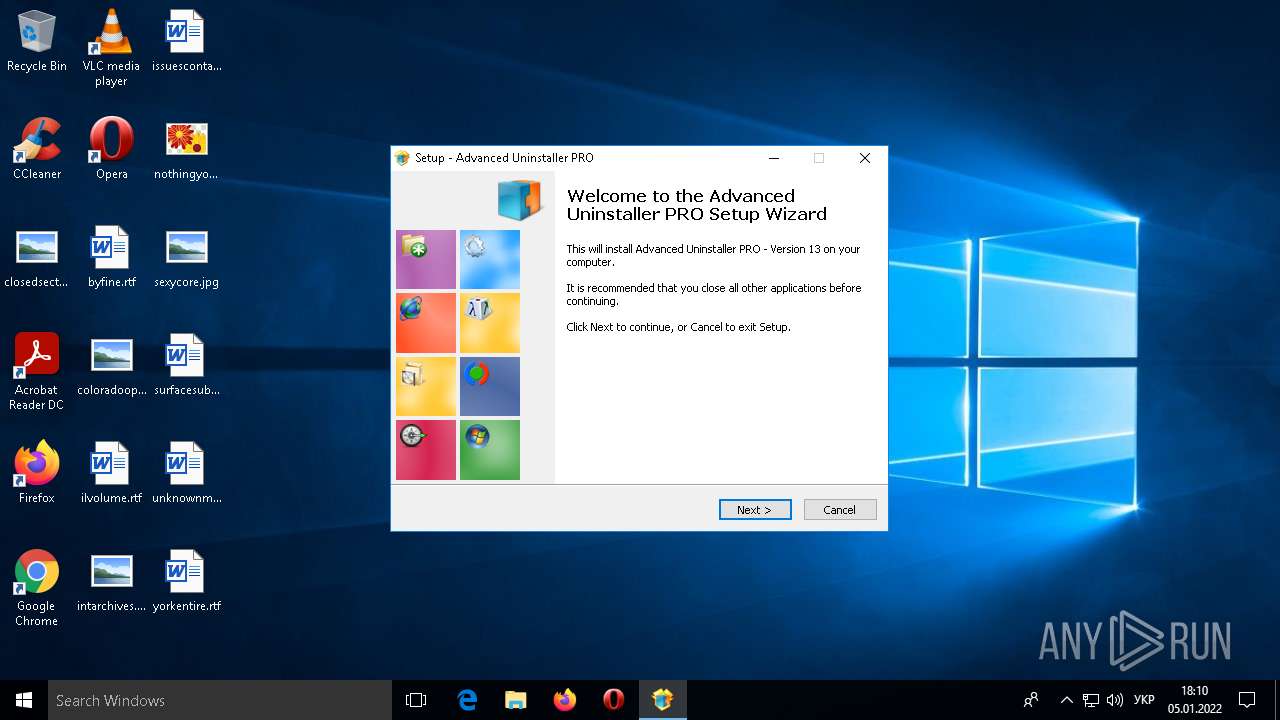Screen dimensions: 1280x720
Task: Select the issuesconta... Word document icon
Action: click(186, 42)
